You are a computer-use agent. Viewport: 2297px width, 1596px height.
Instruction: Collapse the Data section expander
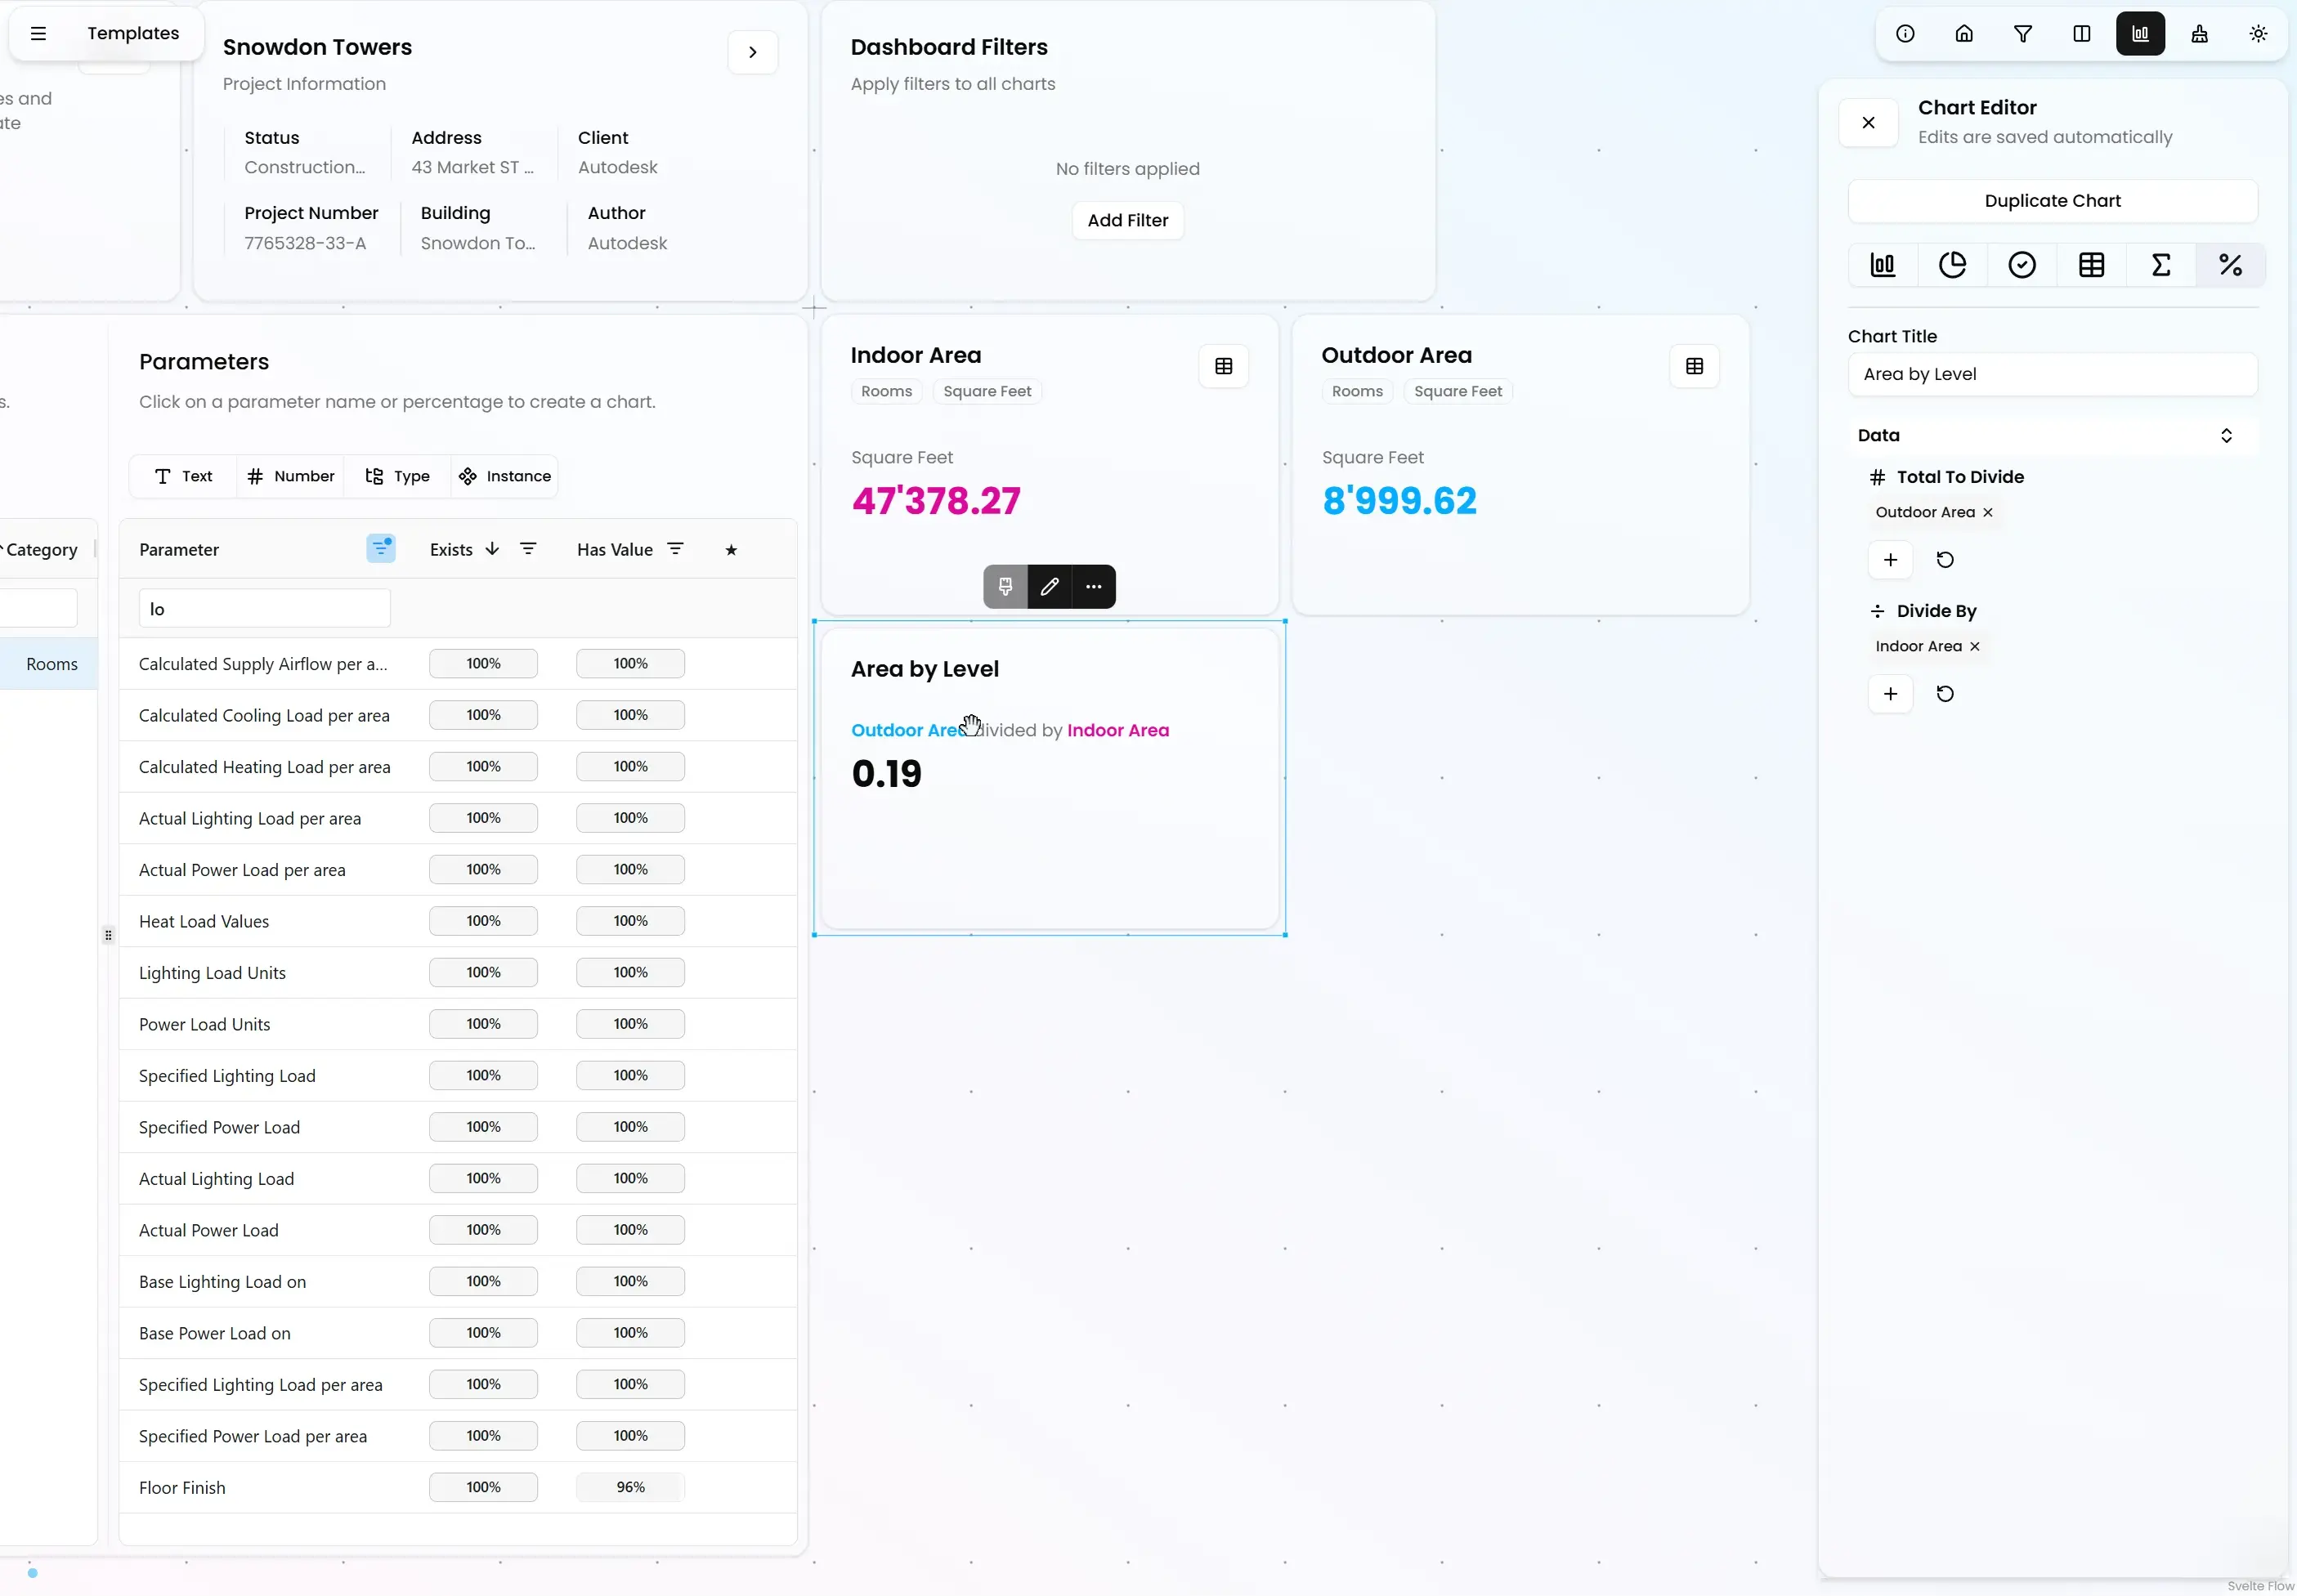tap(2226, 435)
